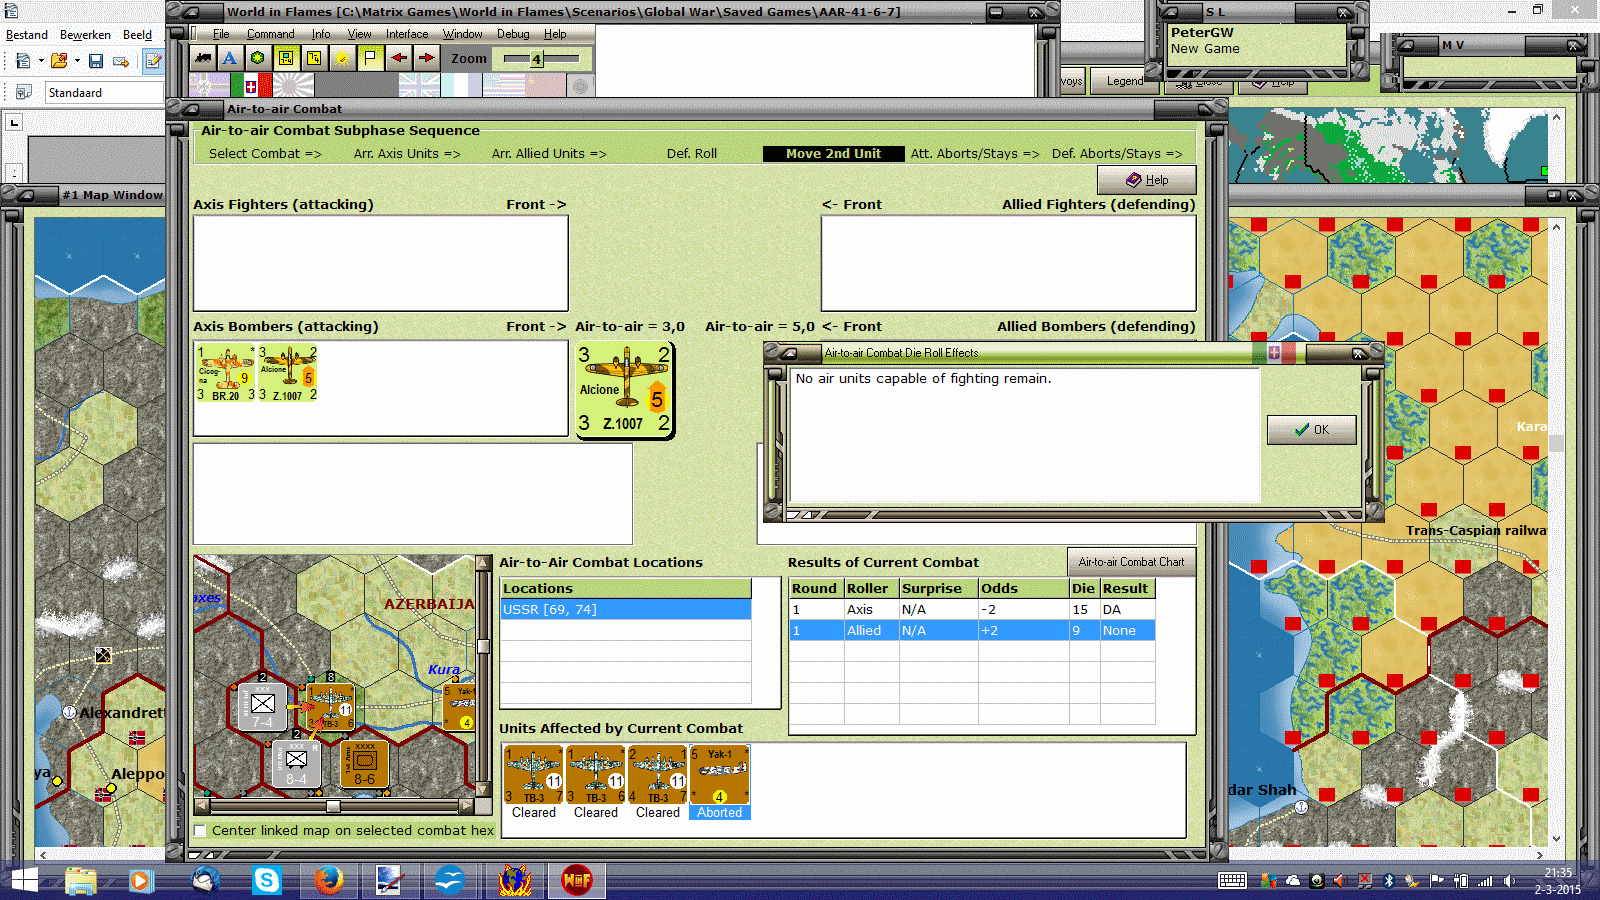Open Thunderbird from the taskbar

[206, 880]
